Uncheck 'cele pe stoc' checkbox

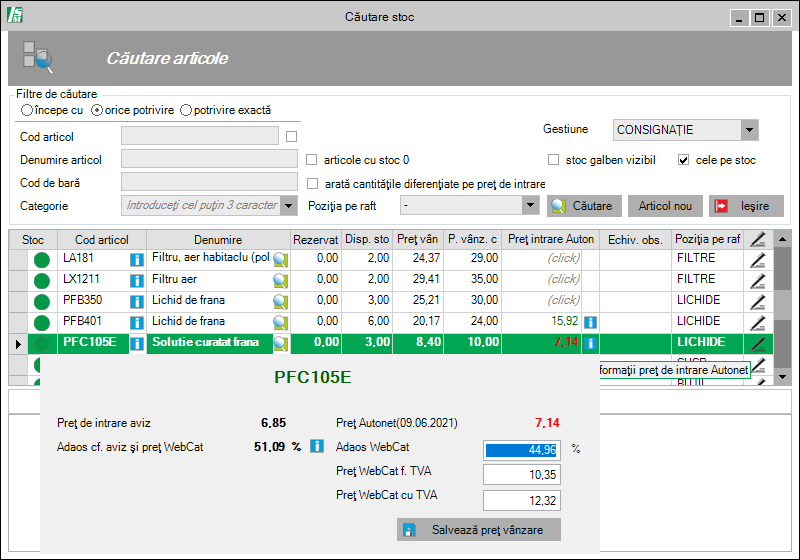[683, 160]
